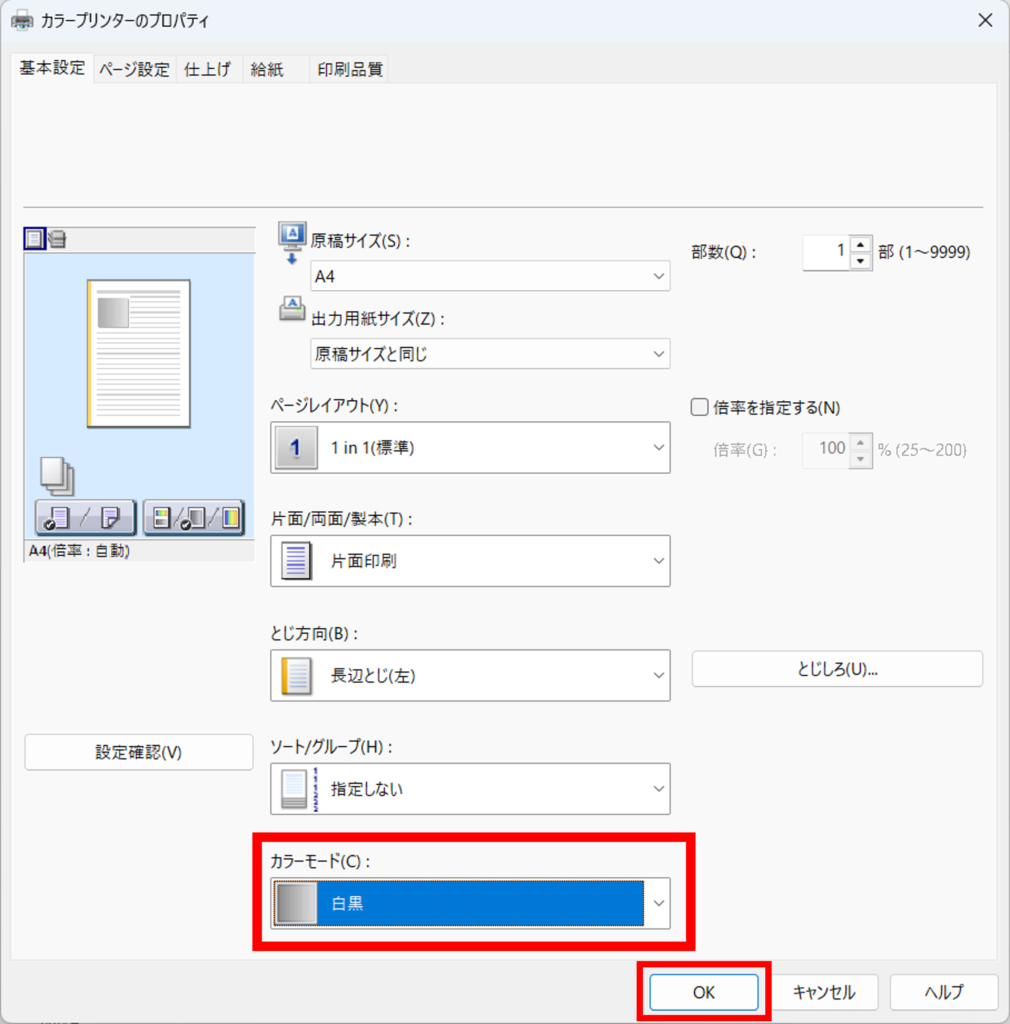Click the とじしろ(U)... button

tap(837, 669)
